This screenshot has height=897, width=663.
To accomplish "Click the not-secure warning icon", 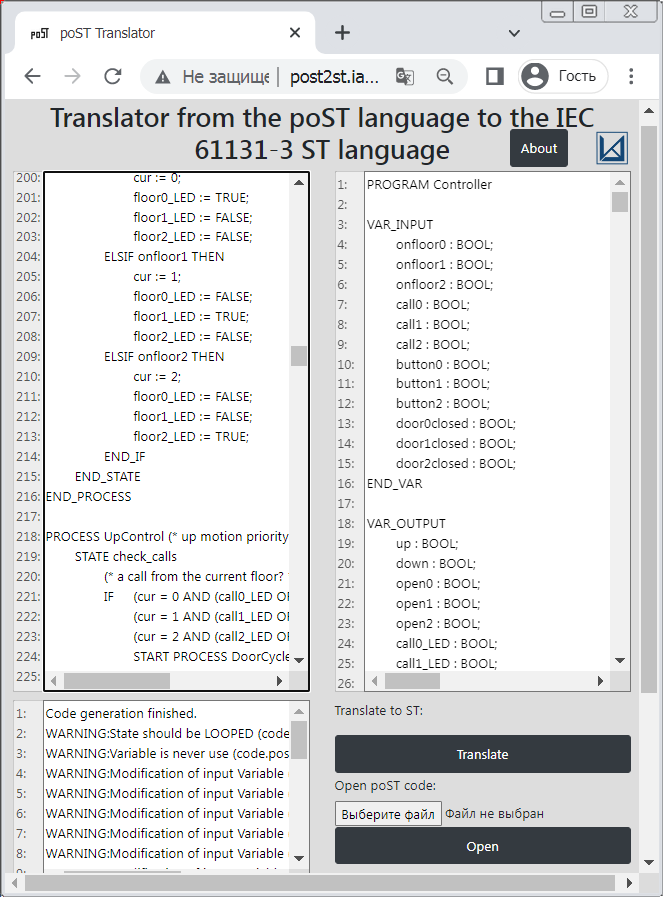I will pos(162,76).
